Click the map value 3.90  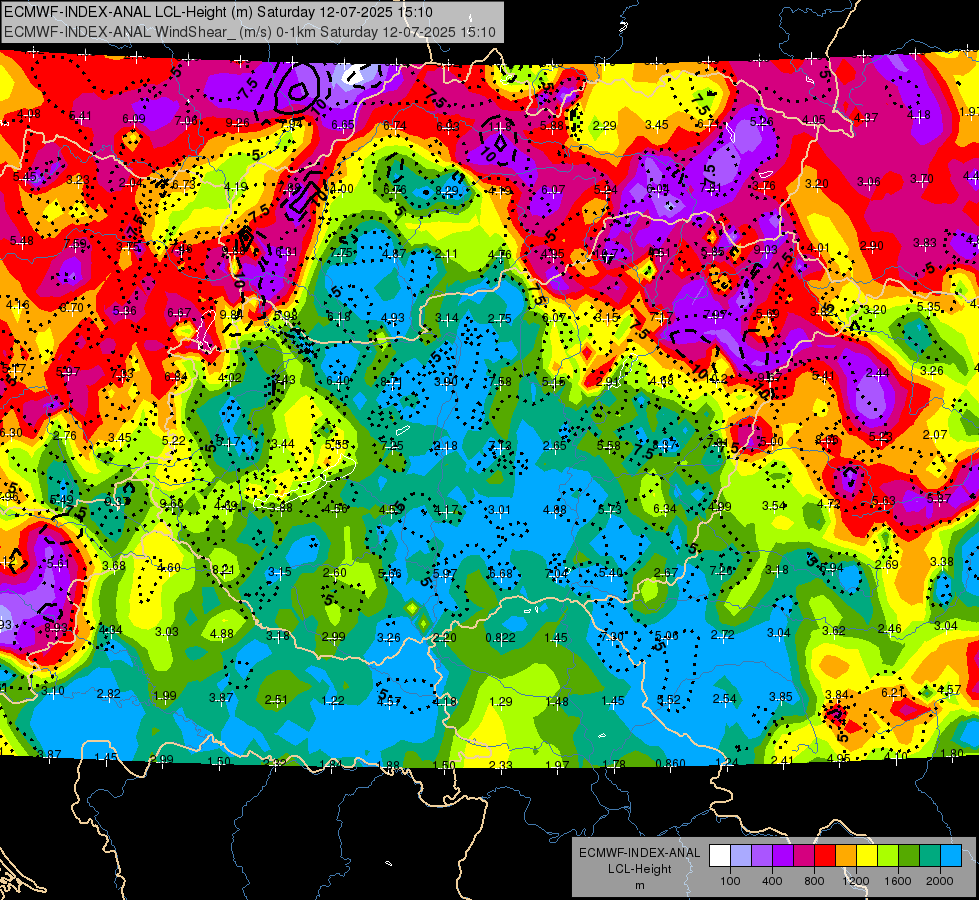point(446,382)
